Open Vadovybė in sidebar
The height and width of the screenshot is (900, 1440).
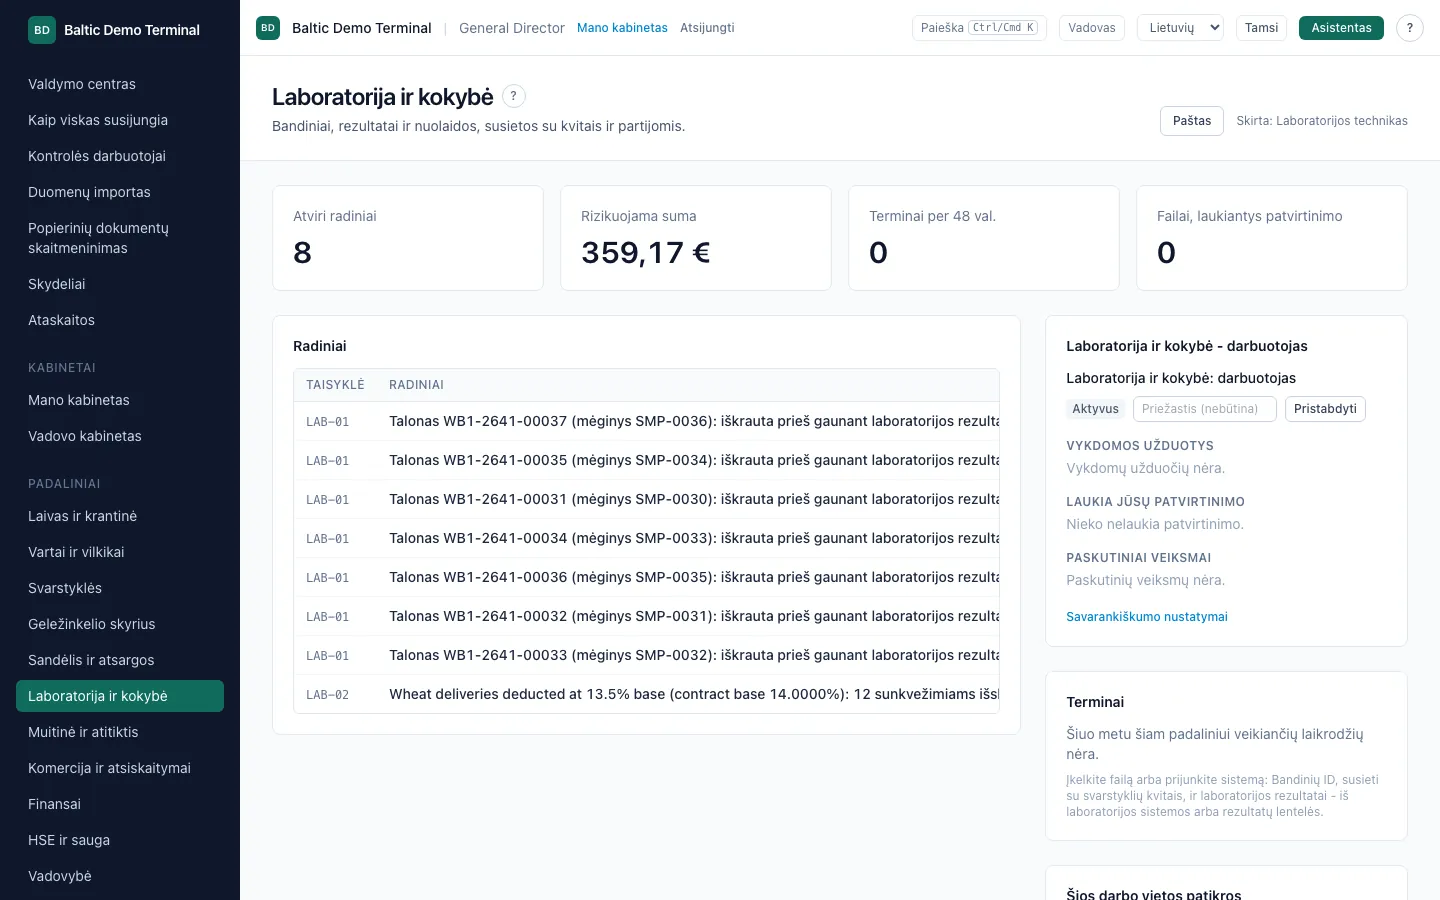(x=120, y=876)
